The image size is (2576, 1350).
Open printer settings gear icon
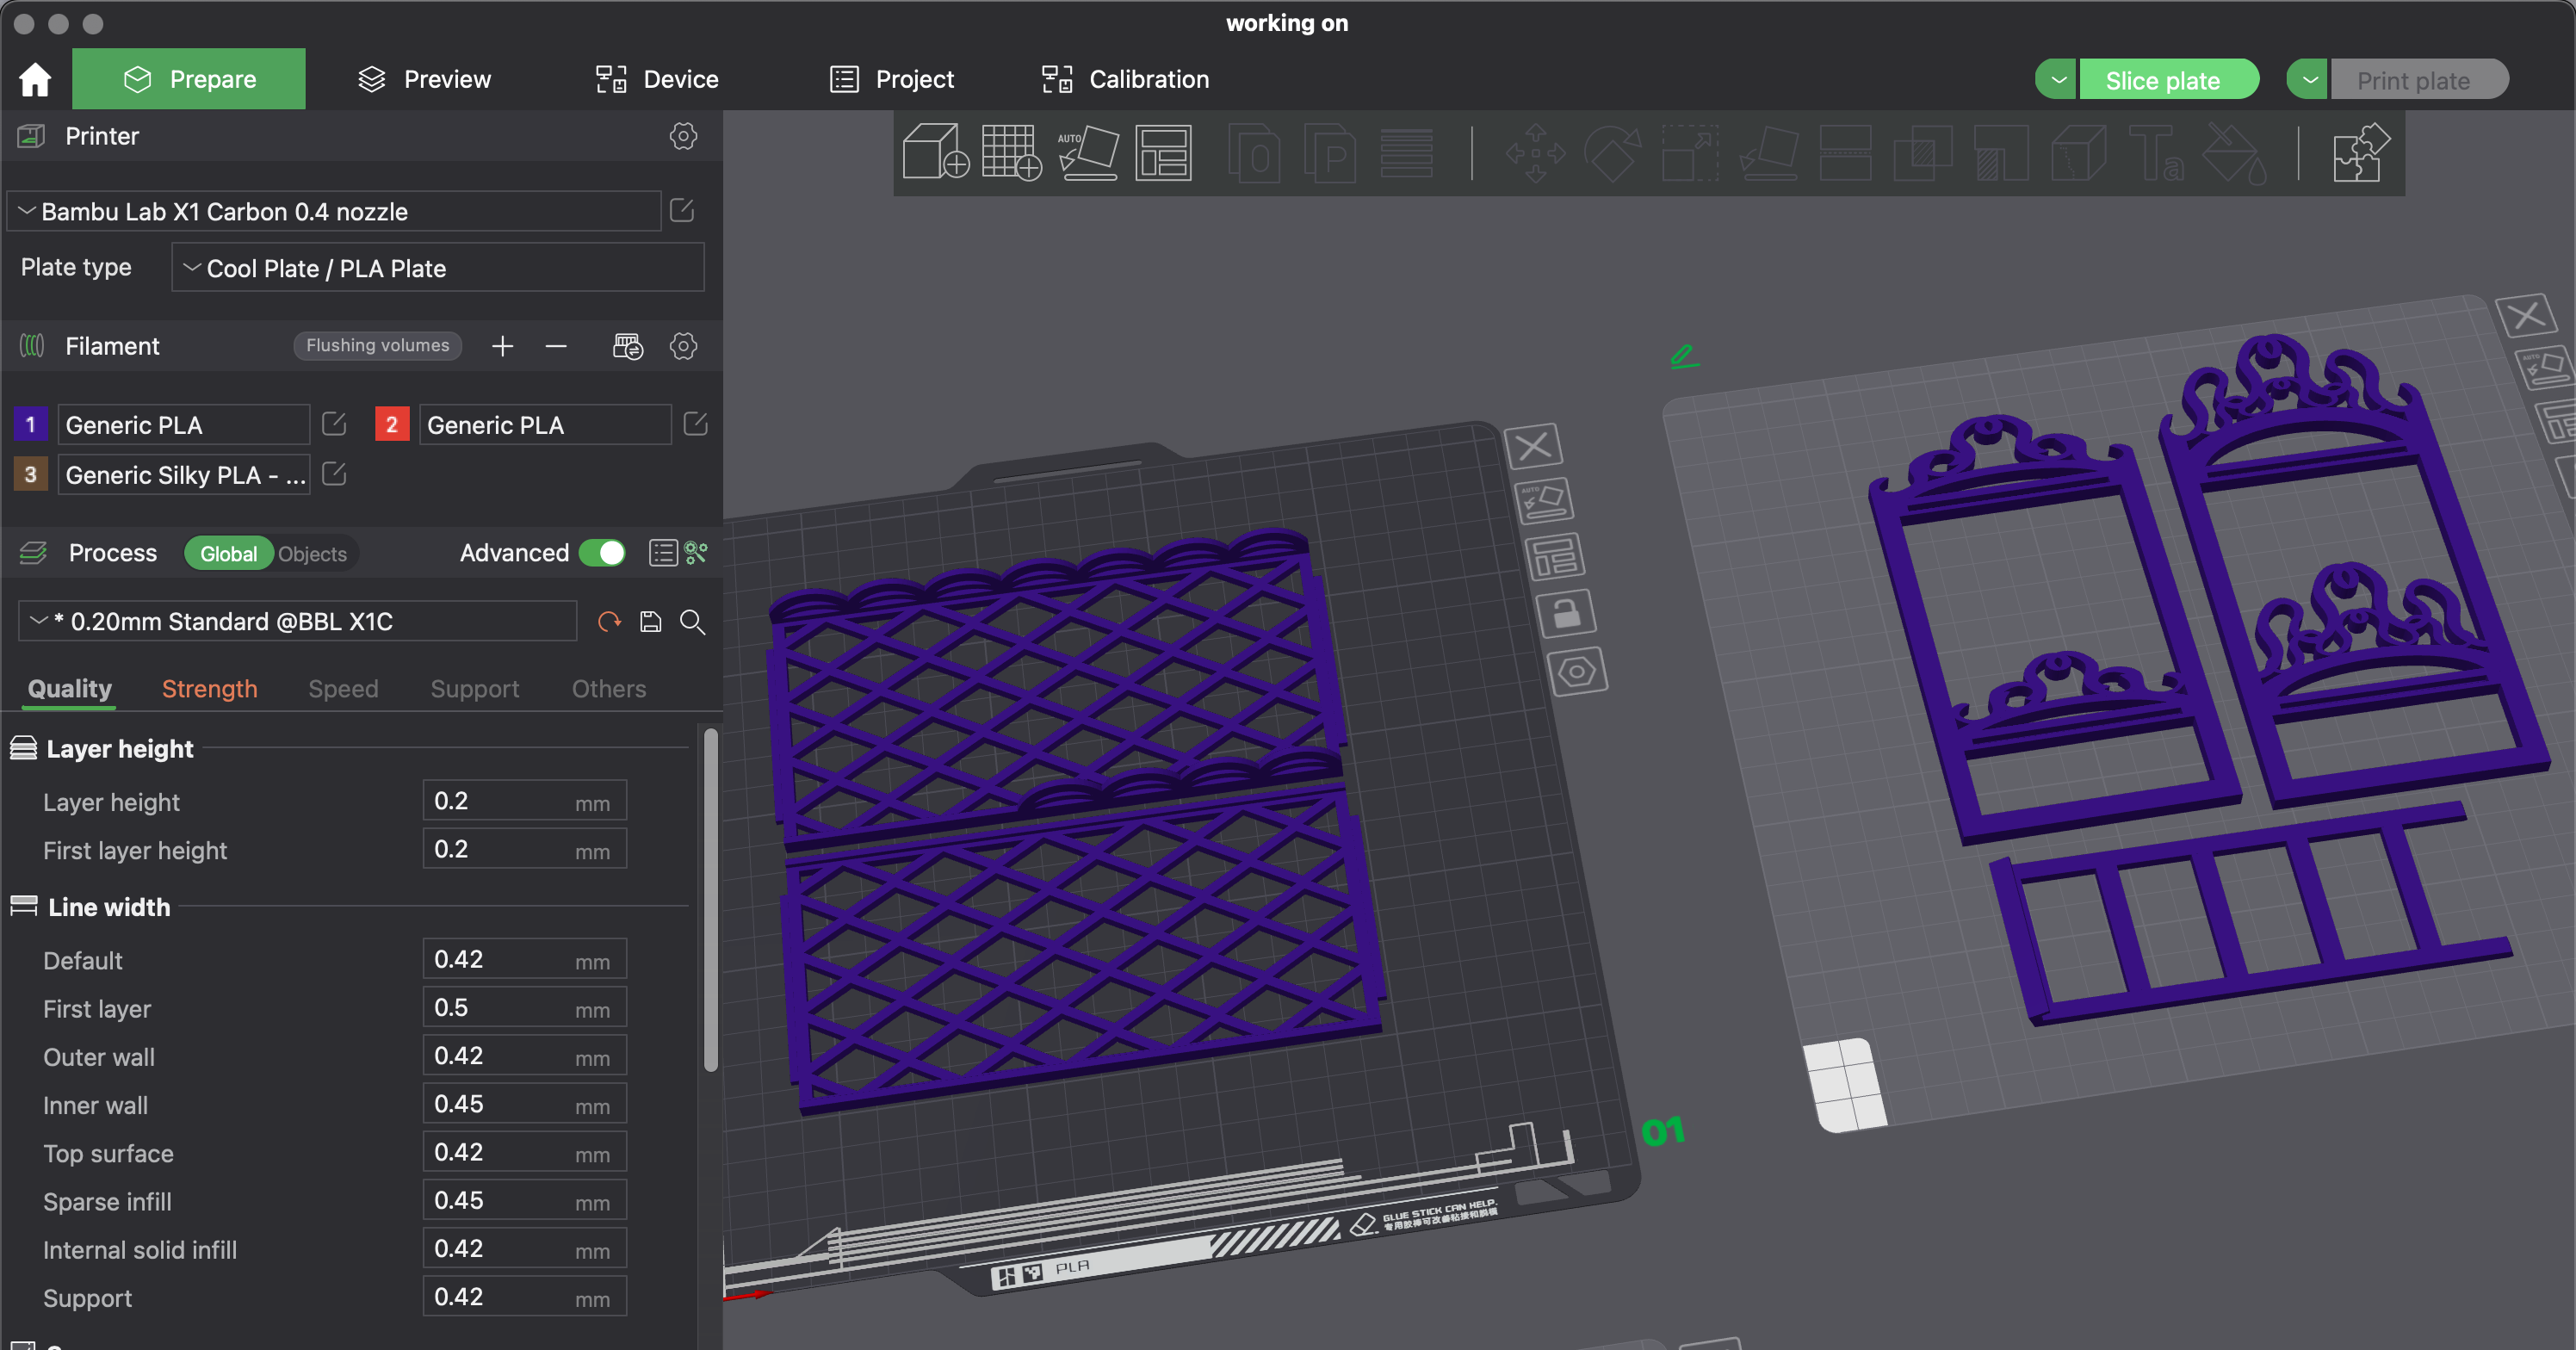[x=683, y=136]
